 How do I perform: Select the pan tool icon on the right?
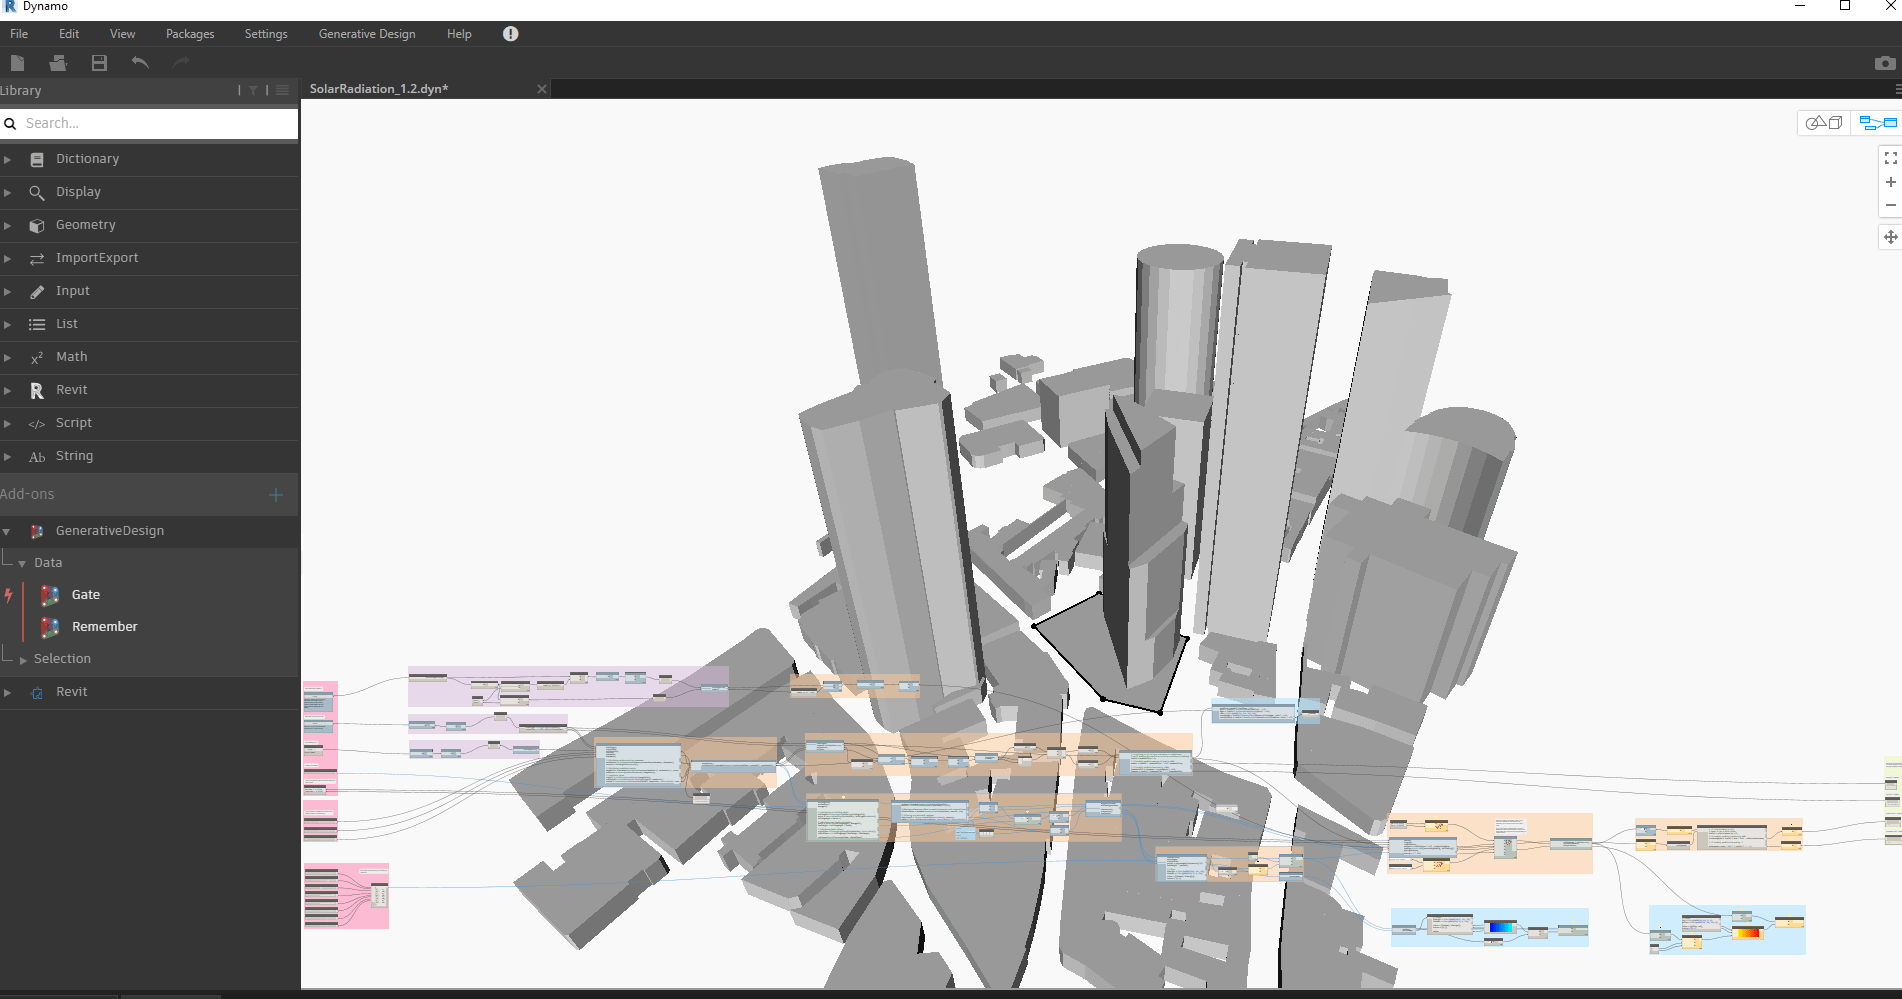[x=1889, y=237]
